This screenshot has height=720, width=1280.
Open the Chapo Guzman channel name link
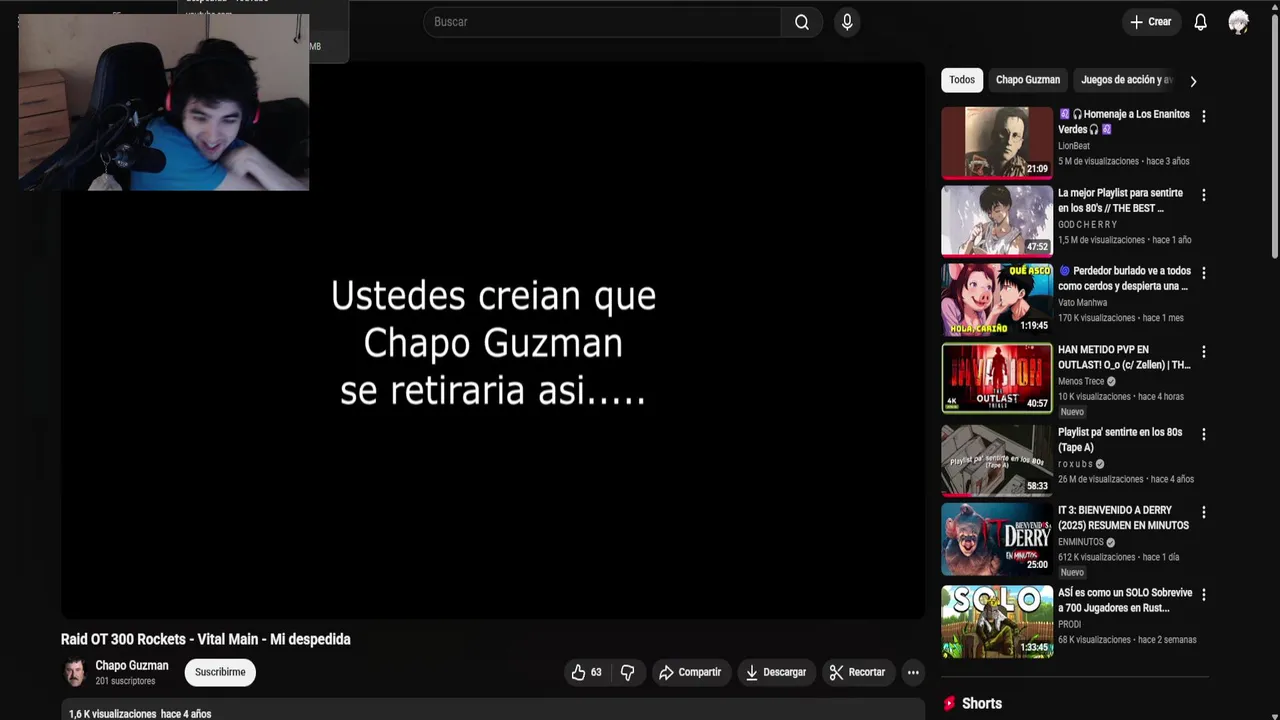click(x=132, y=666)
